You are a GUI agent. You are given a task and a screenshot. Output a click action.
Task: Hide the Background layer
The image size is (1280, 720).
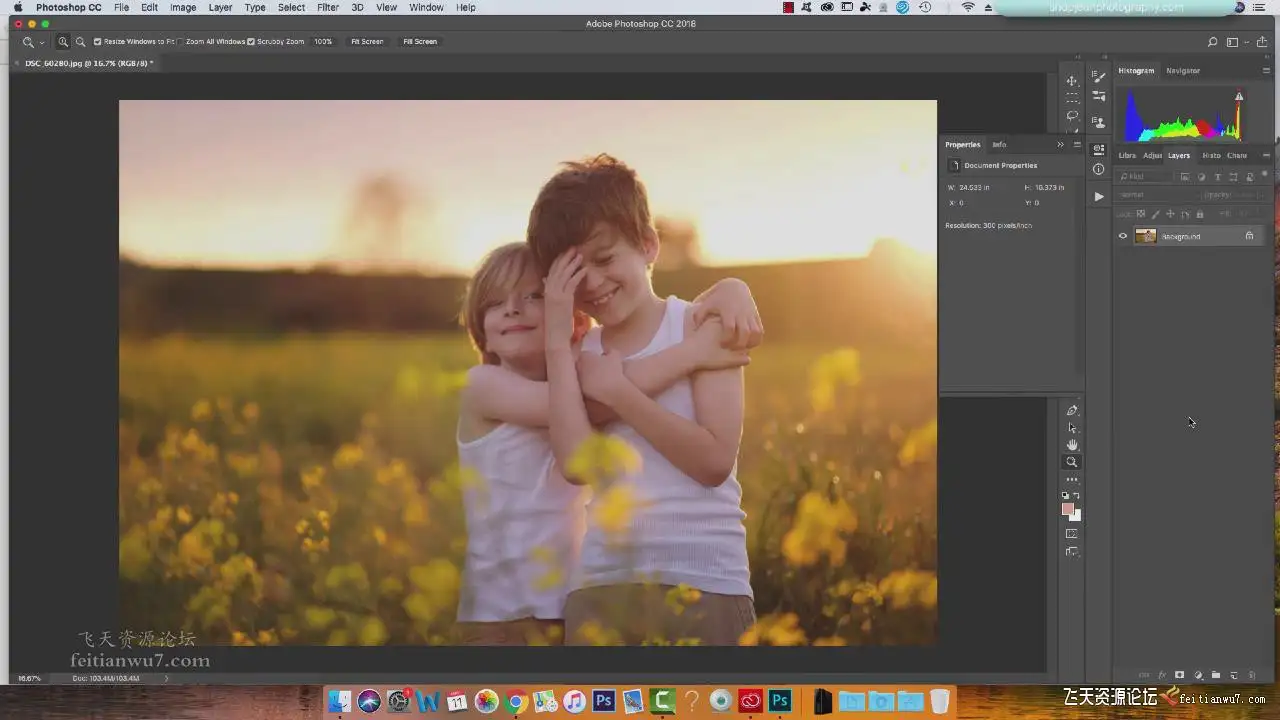click(1123, 237)
